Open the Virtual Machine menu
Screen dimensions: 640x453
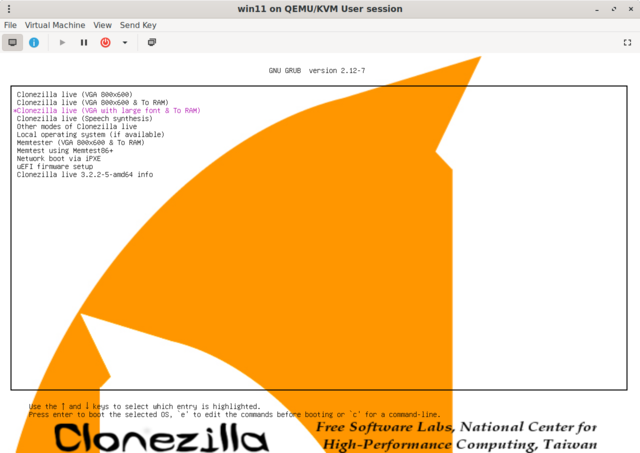(x=55, y=24)
